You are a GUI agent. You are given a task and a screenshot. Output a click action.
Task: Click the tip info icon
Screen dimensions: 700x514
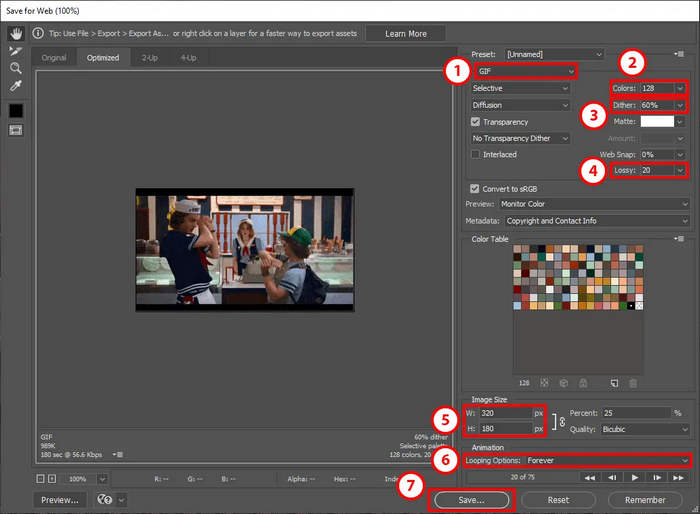[x=38, y=33]
